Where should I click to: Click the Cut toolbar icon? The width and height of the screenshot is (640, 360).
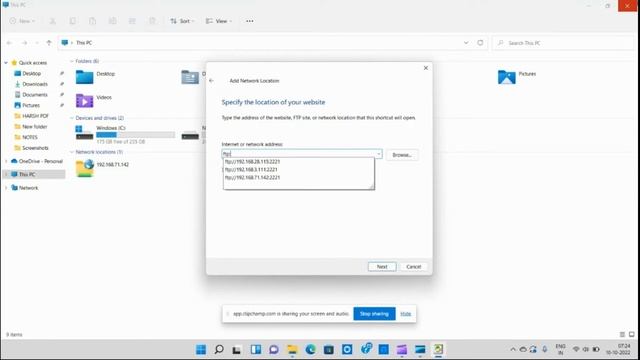(x=53, y=21)
